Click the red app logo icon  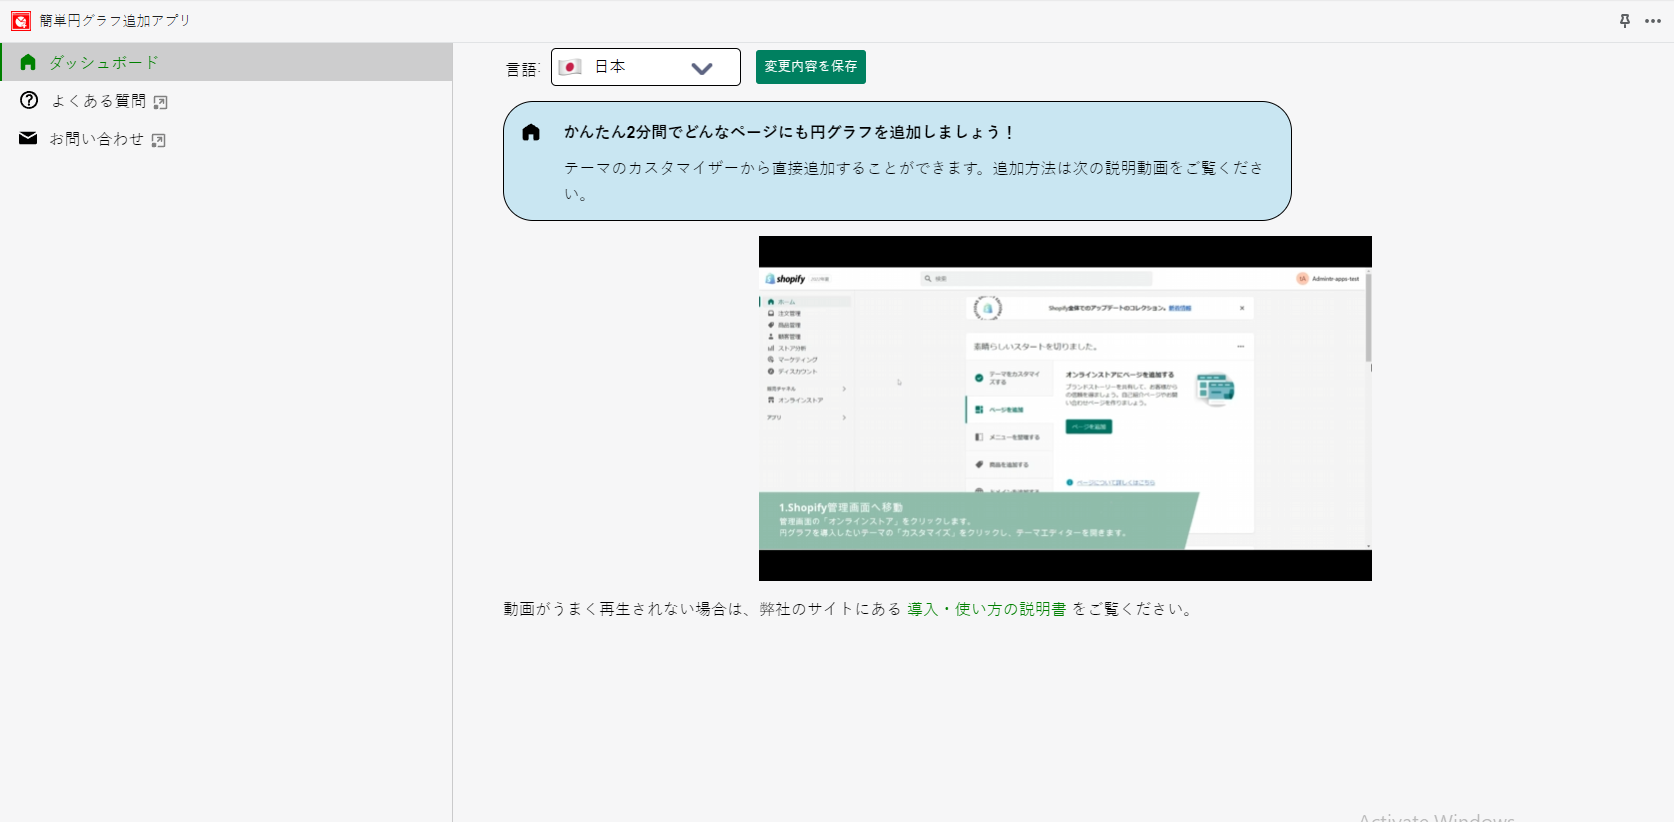[21, 21]
